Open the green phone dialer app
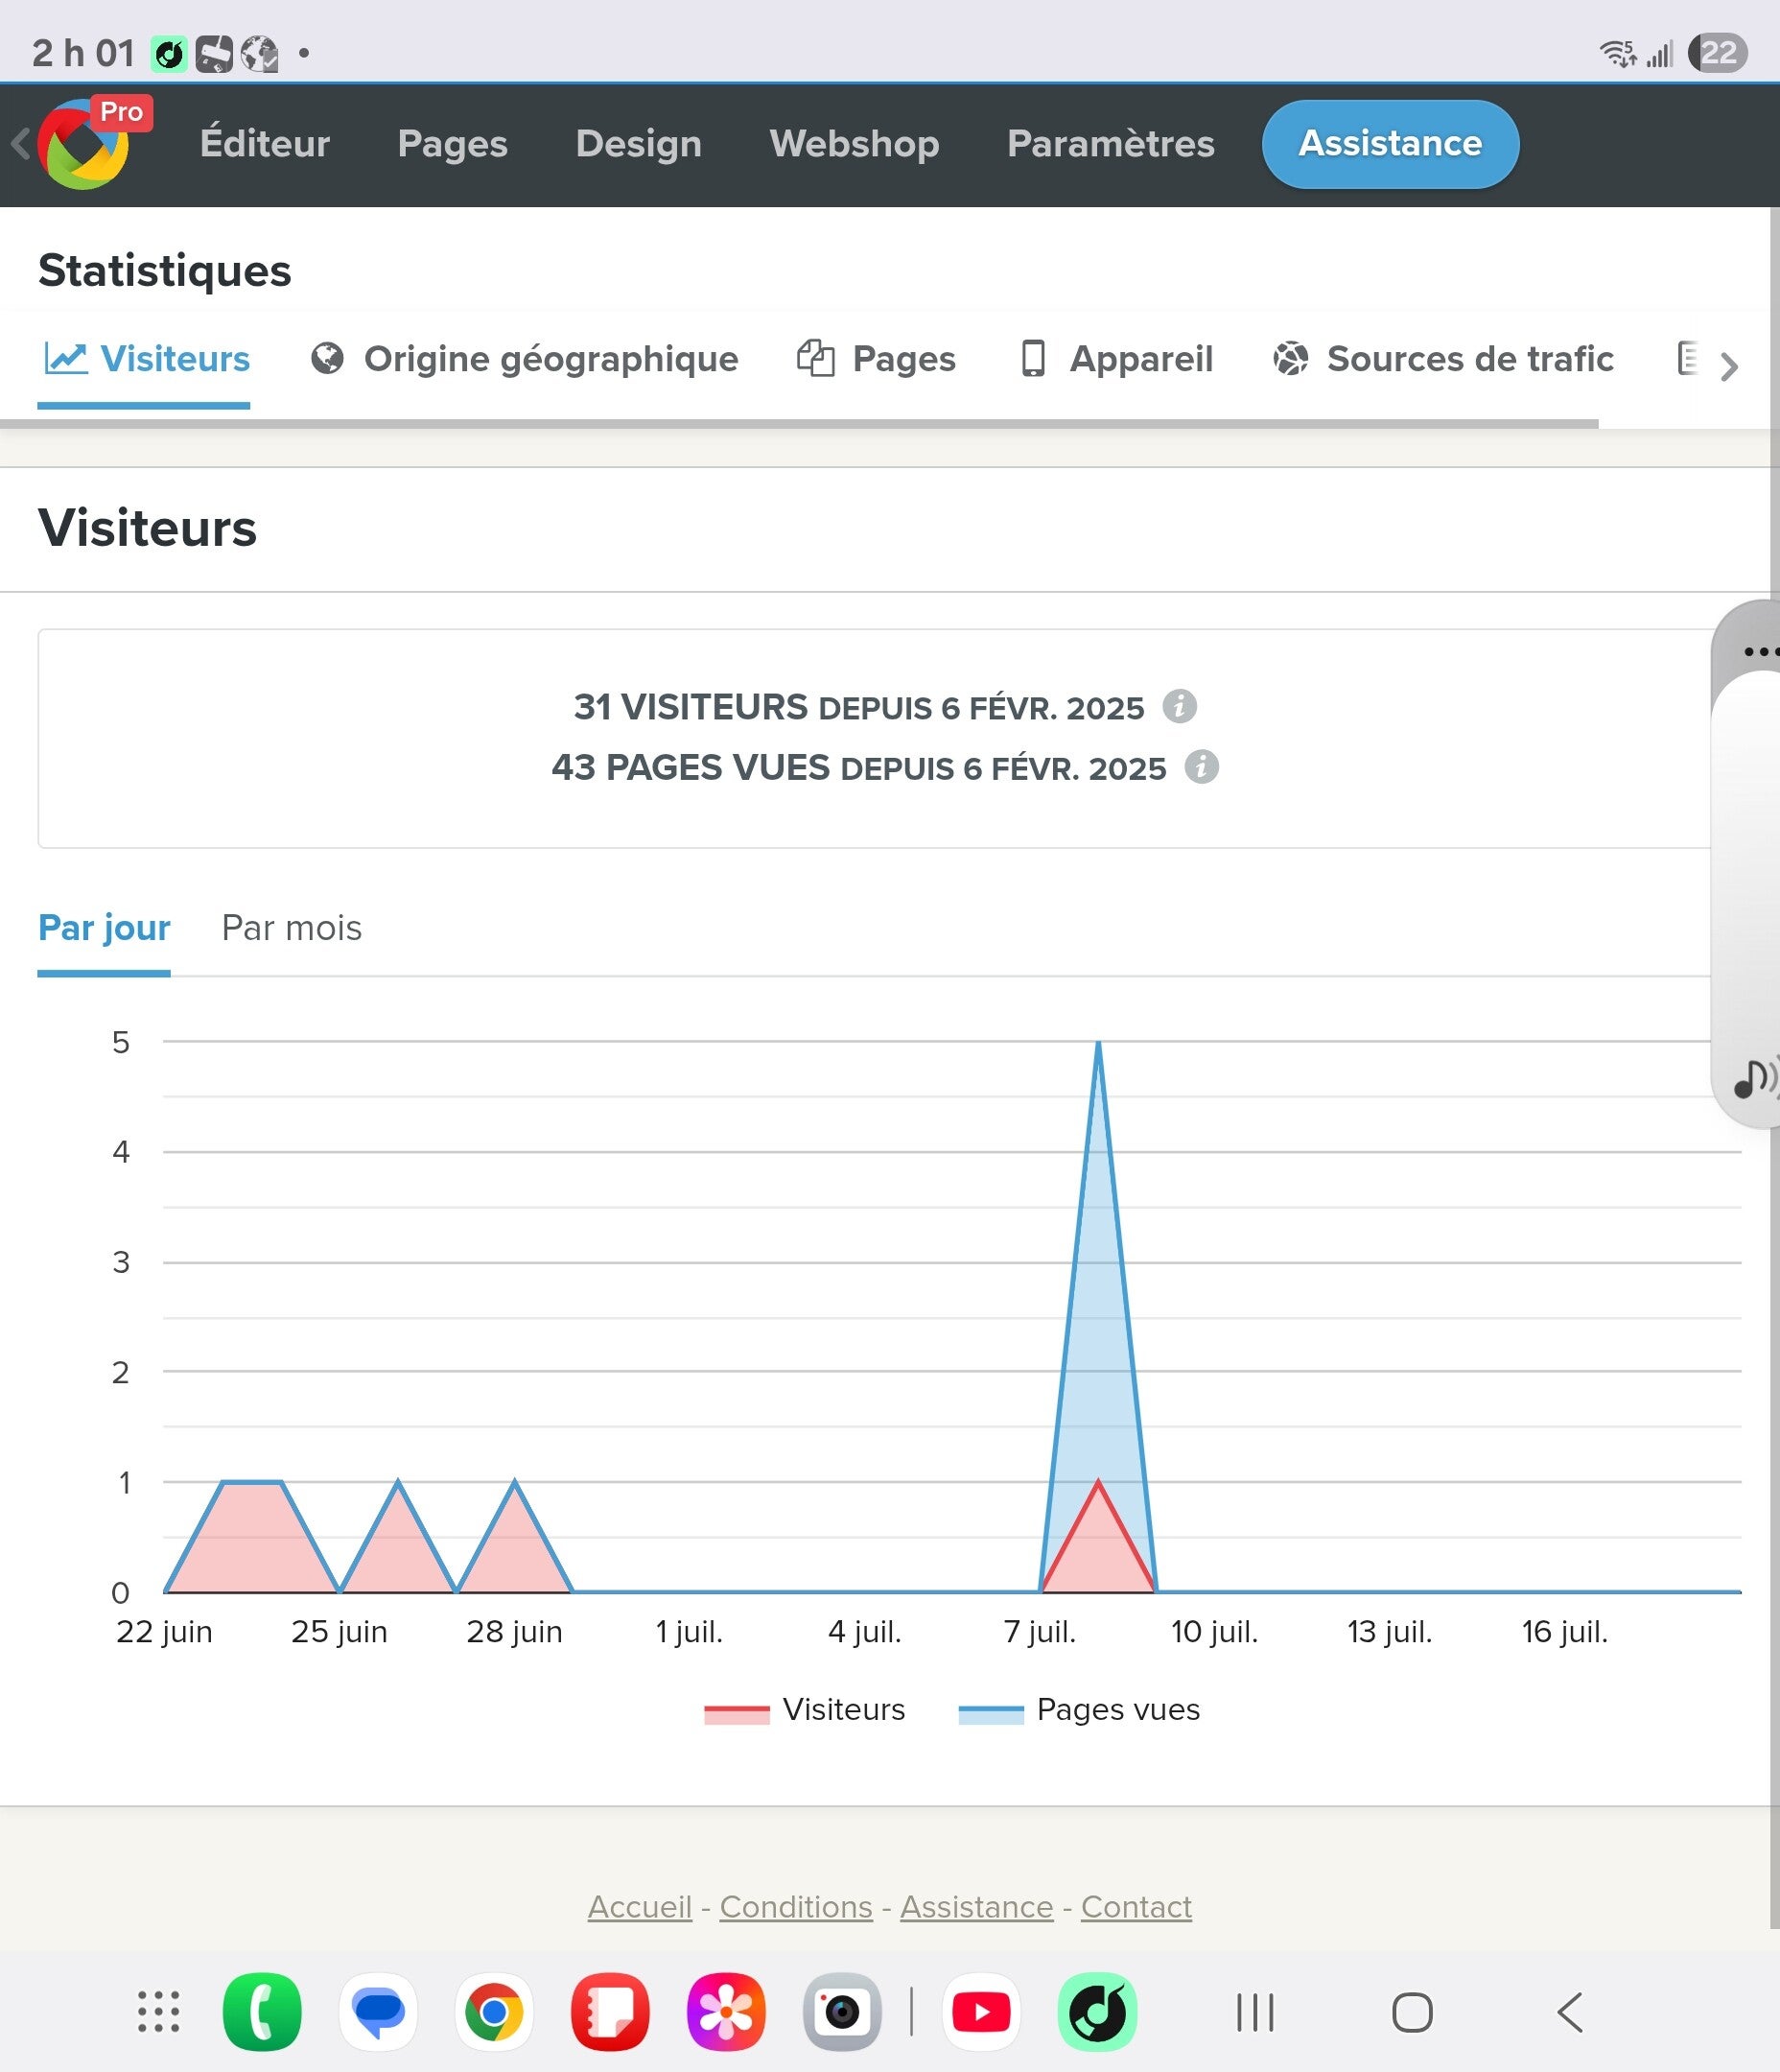This screenshot has height=2072, width=1780. click(262, 2012)
